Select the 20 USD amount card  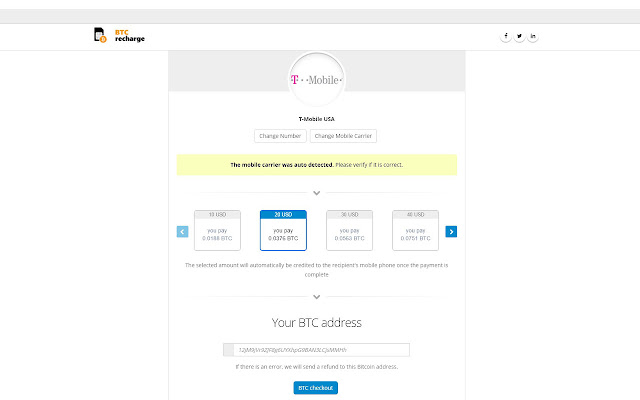(x=283, y=230)
